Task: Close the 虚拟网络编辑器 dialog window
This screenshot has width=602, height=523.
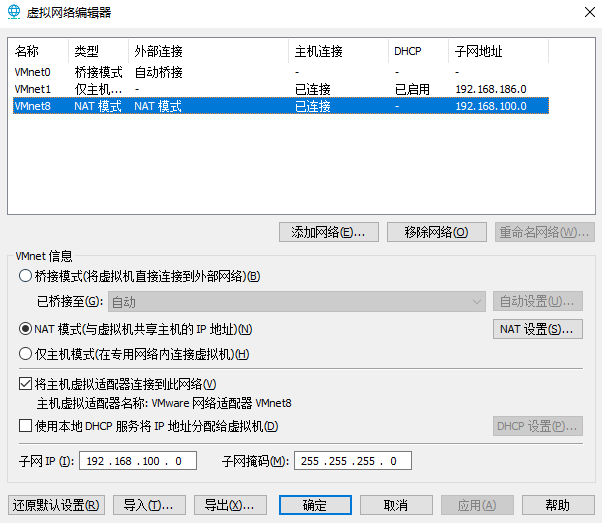Action: point(589,12)
